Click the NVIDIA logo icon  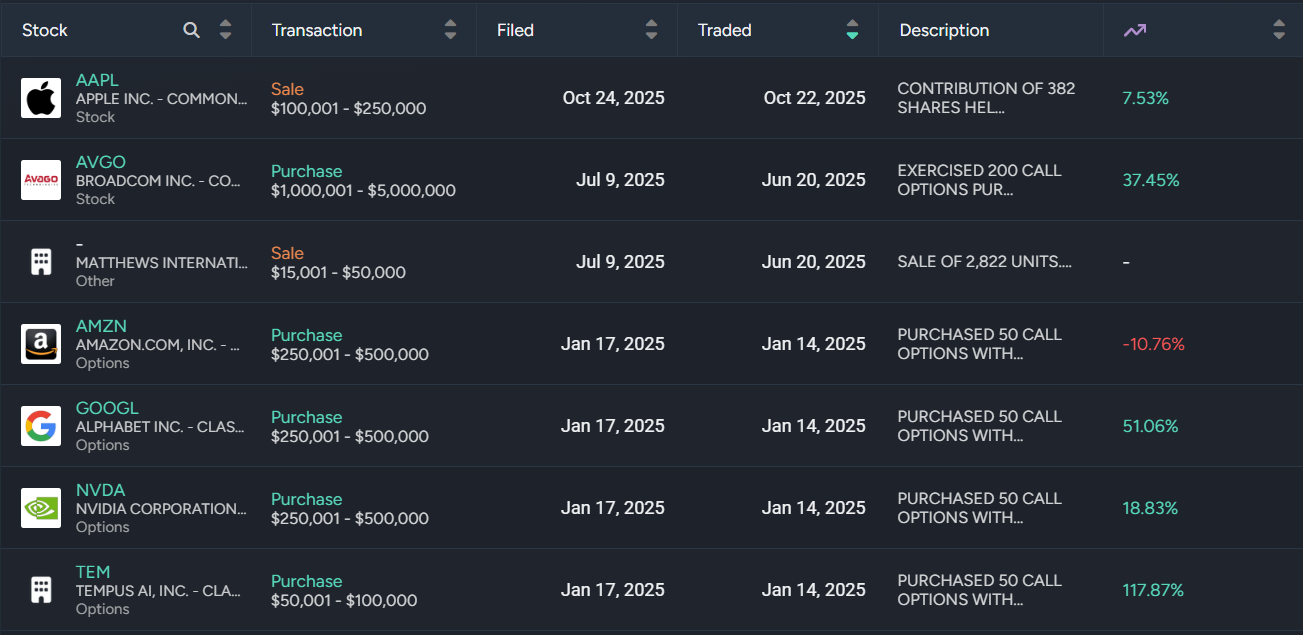pyautogui.click(x=41, y=508)
